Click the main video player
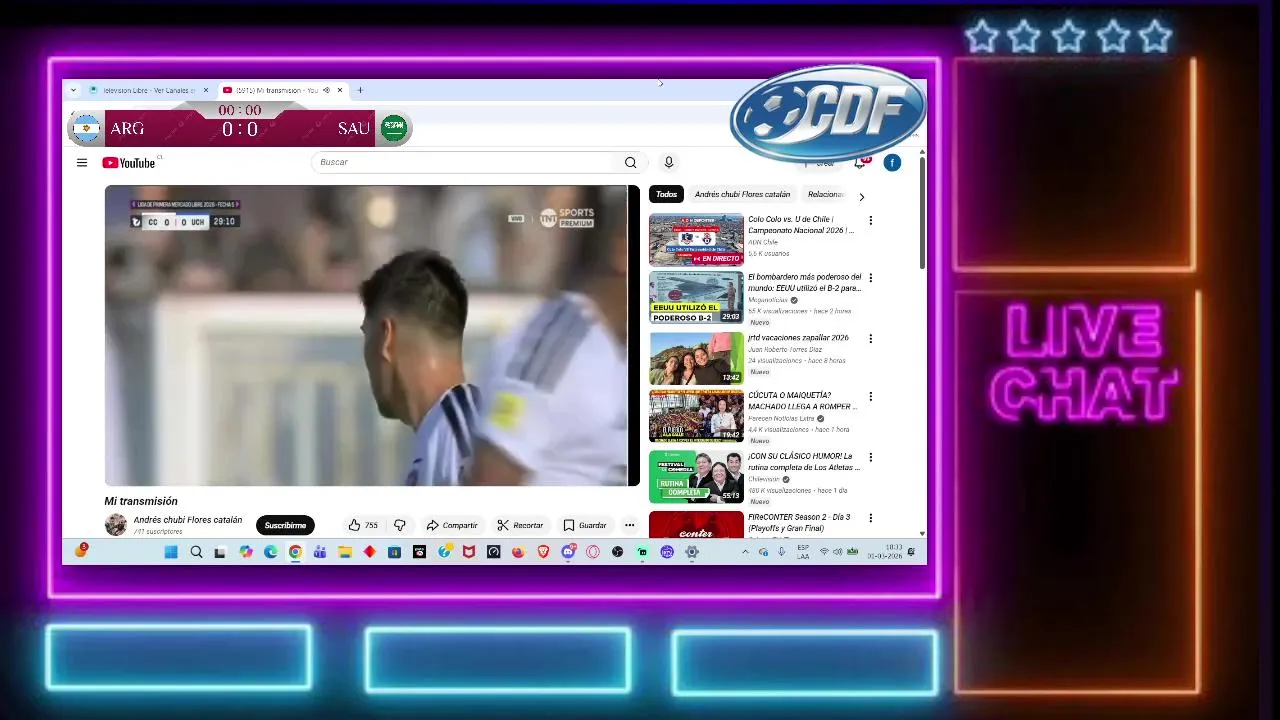The width and height of the screenshot is (1280, 720). coord(372,335)
